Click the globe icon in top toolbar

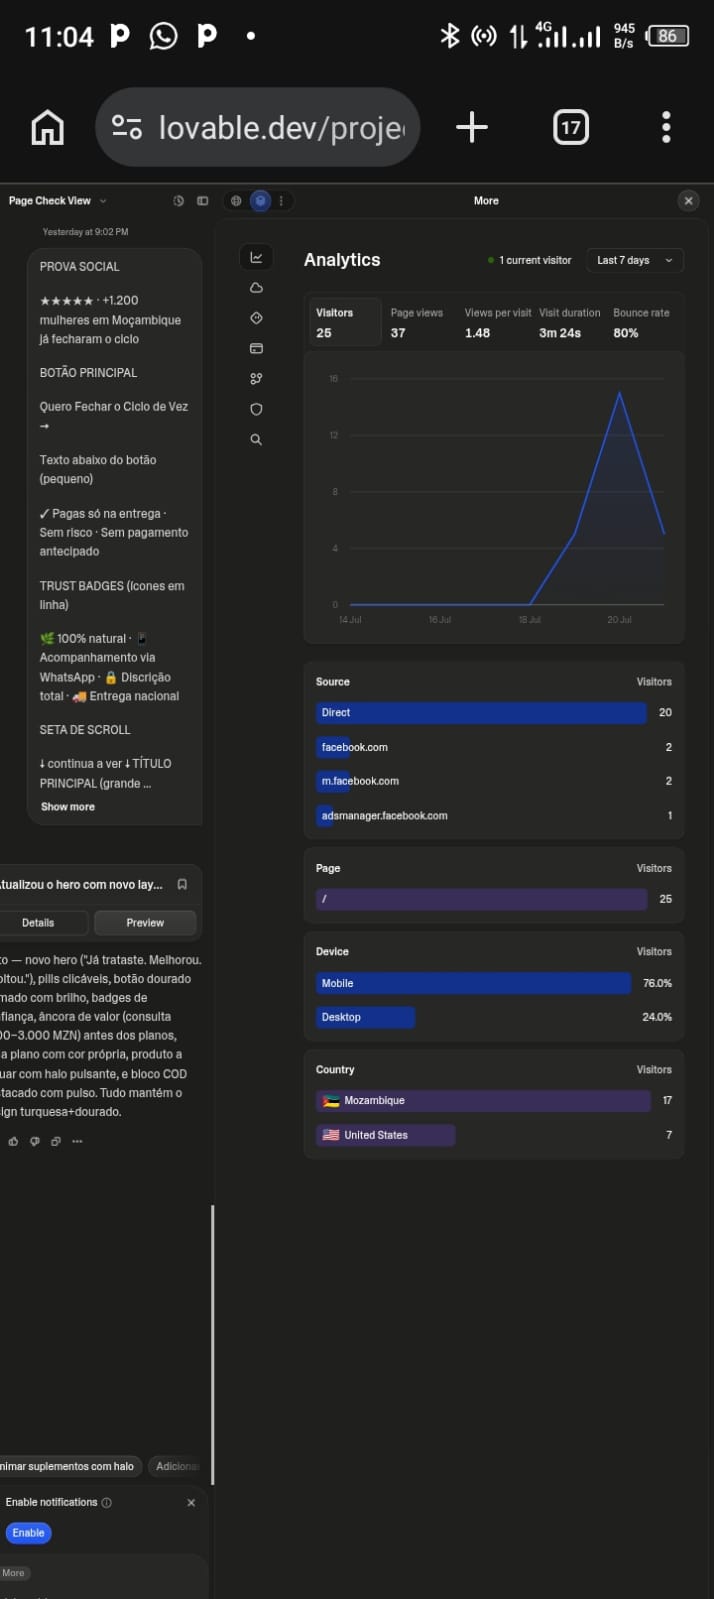(236, 201)
